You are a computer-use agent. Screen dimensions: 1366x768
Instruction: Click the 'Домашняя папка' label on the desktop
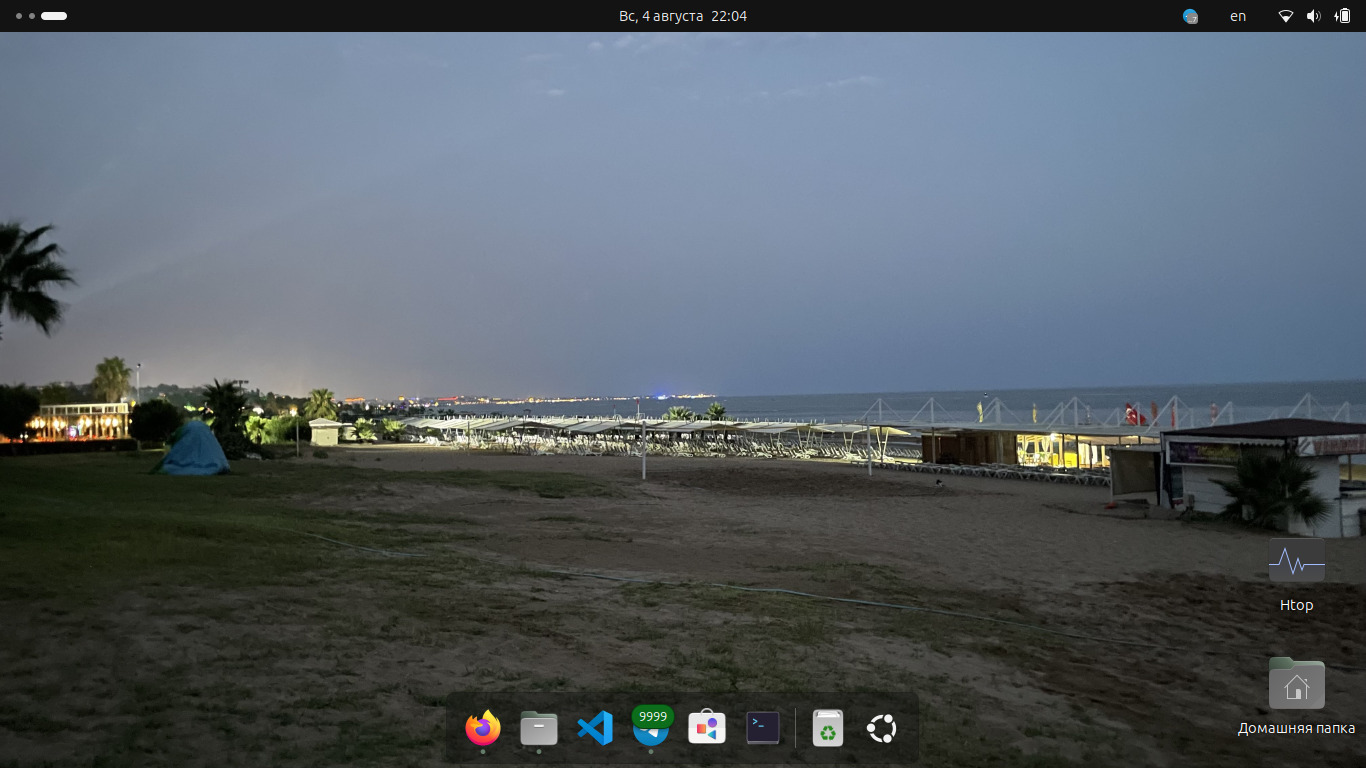pyautogui.click(x=1296, y=728)
